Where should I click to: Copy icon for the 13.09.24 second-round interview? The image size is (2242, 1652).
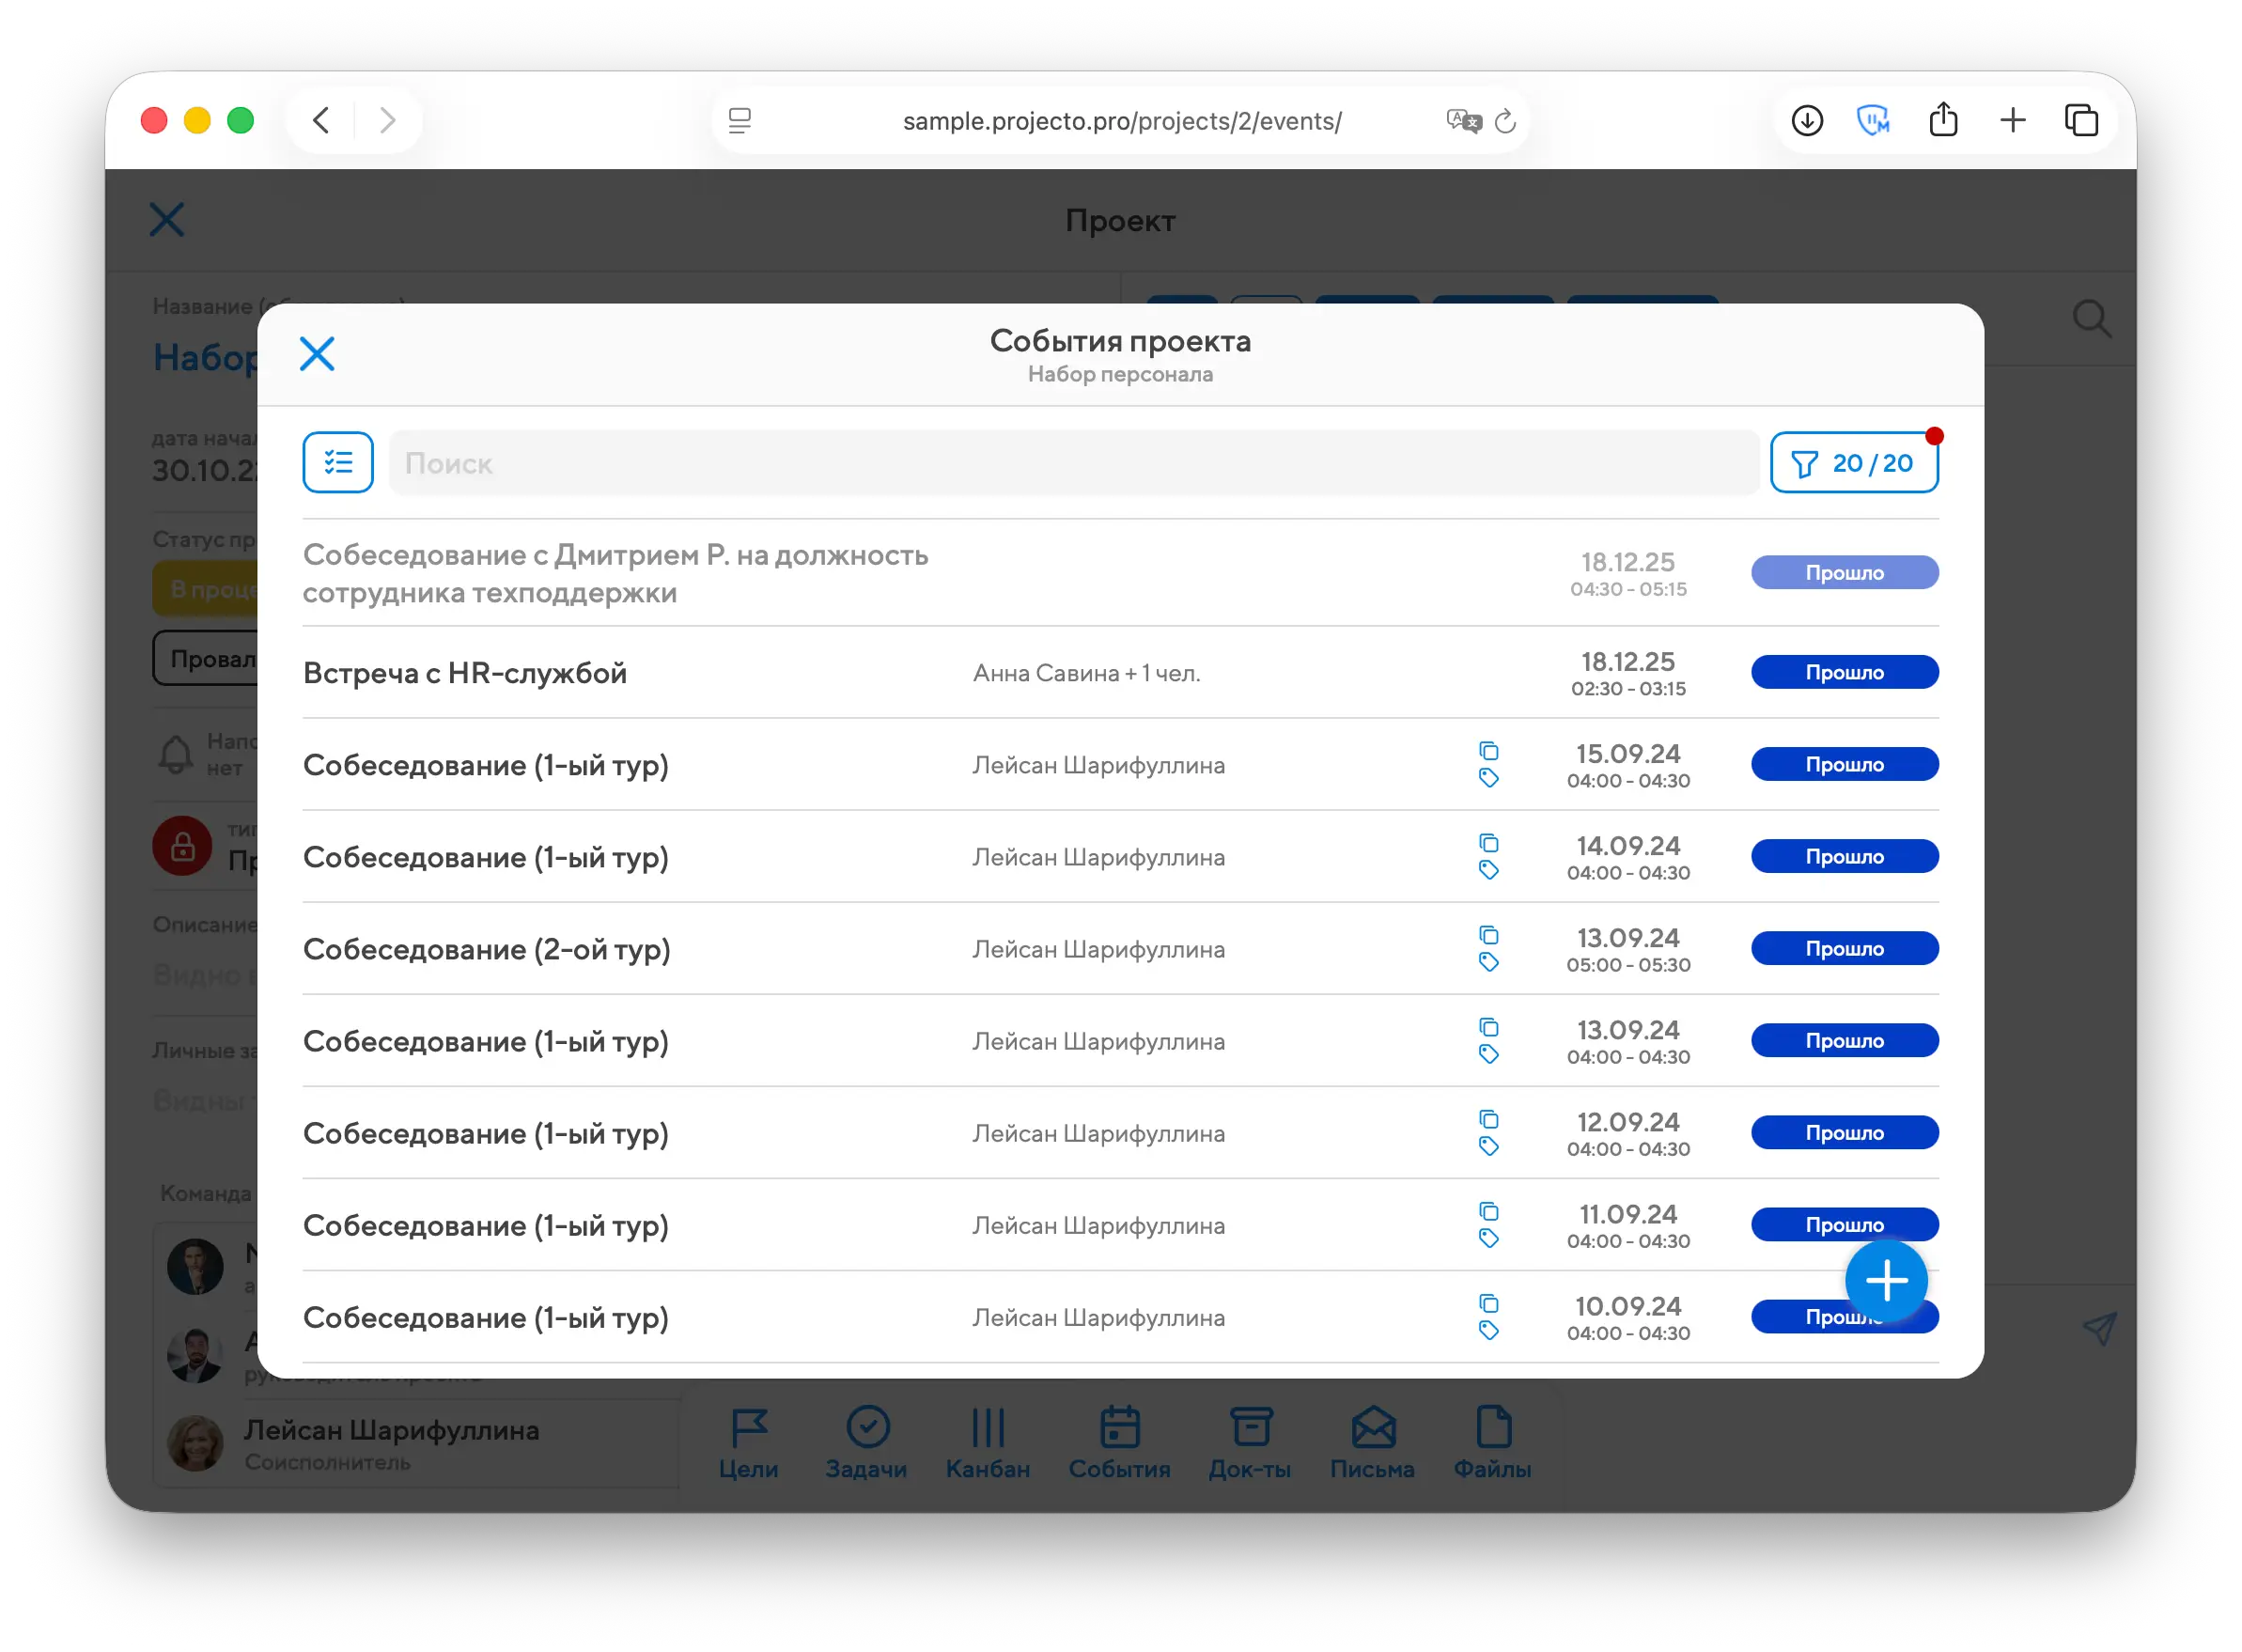click(x=1488, y=935)
